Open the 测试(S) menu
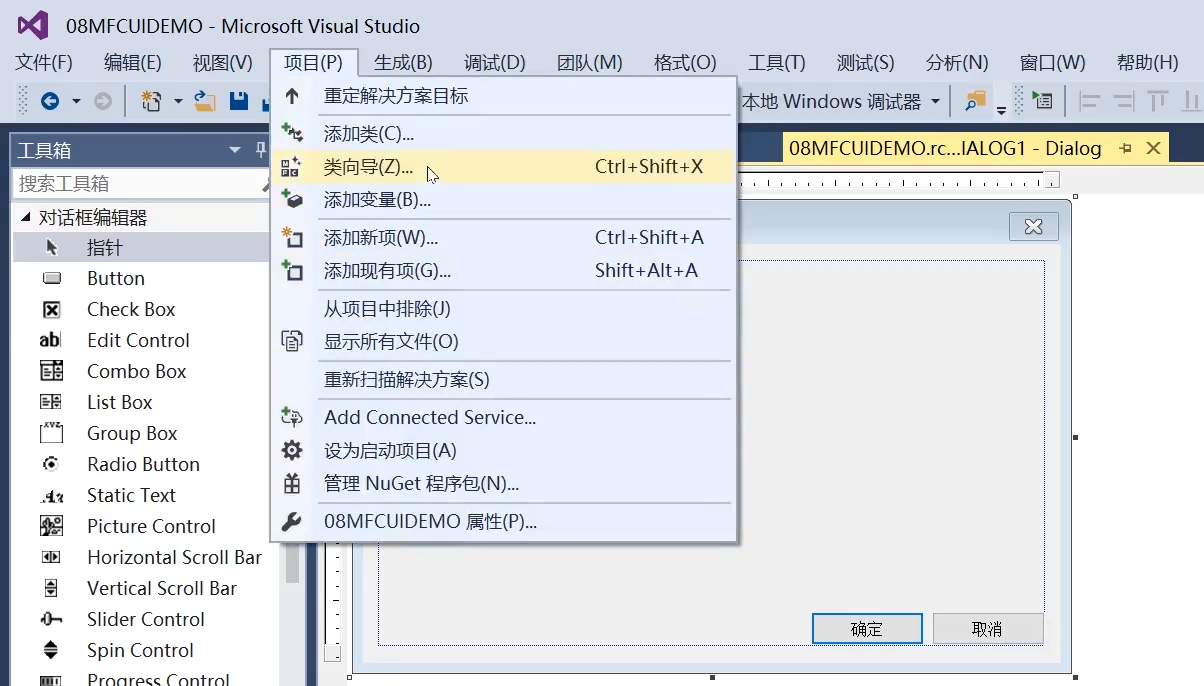Viewport: 1204px width, 686px height. point(866,62)
